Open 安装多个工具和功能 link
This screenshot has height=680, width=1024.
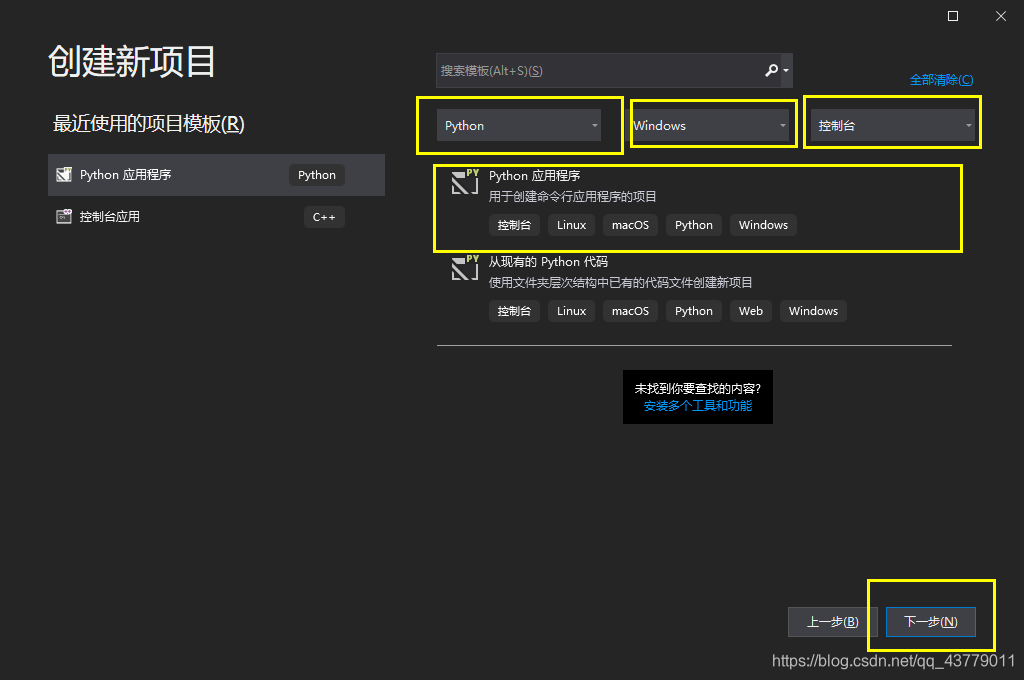pos(697,406)
